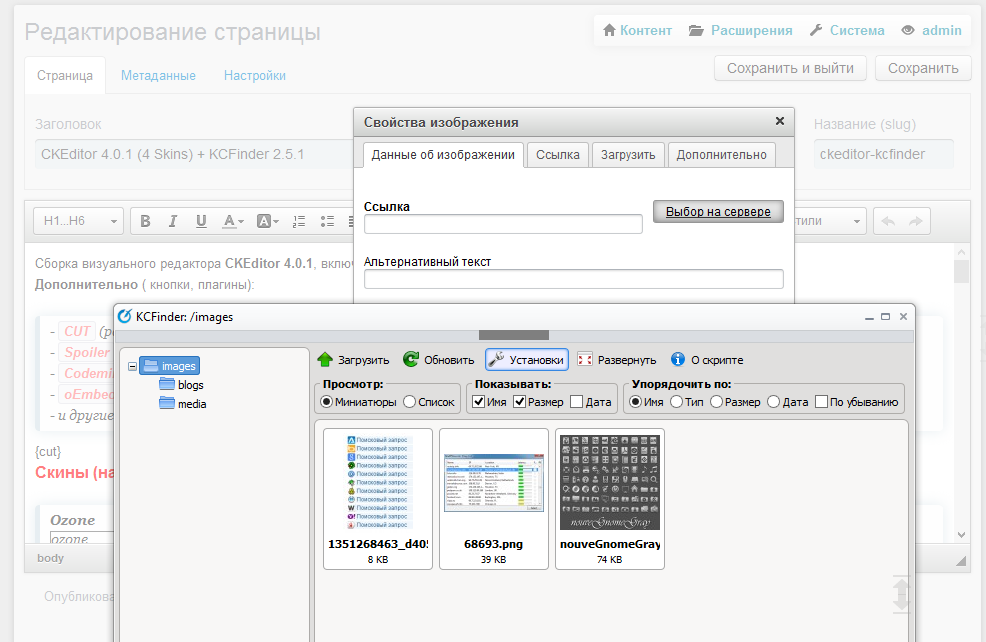Screen dimensions: 986x642
Task: Apply Italic formatting in the editor toolbar
Action: (x=173, y=221)
